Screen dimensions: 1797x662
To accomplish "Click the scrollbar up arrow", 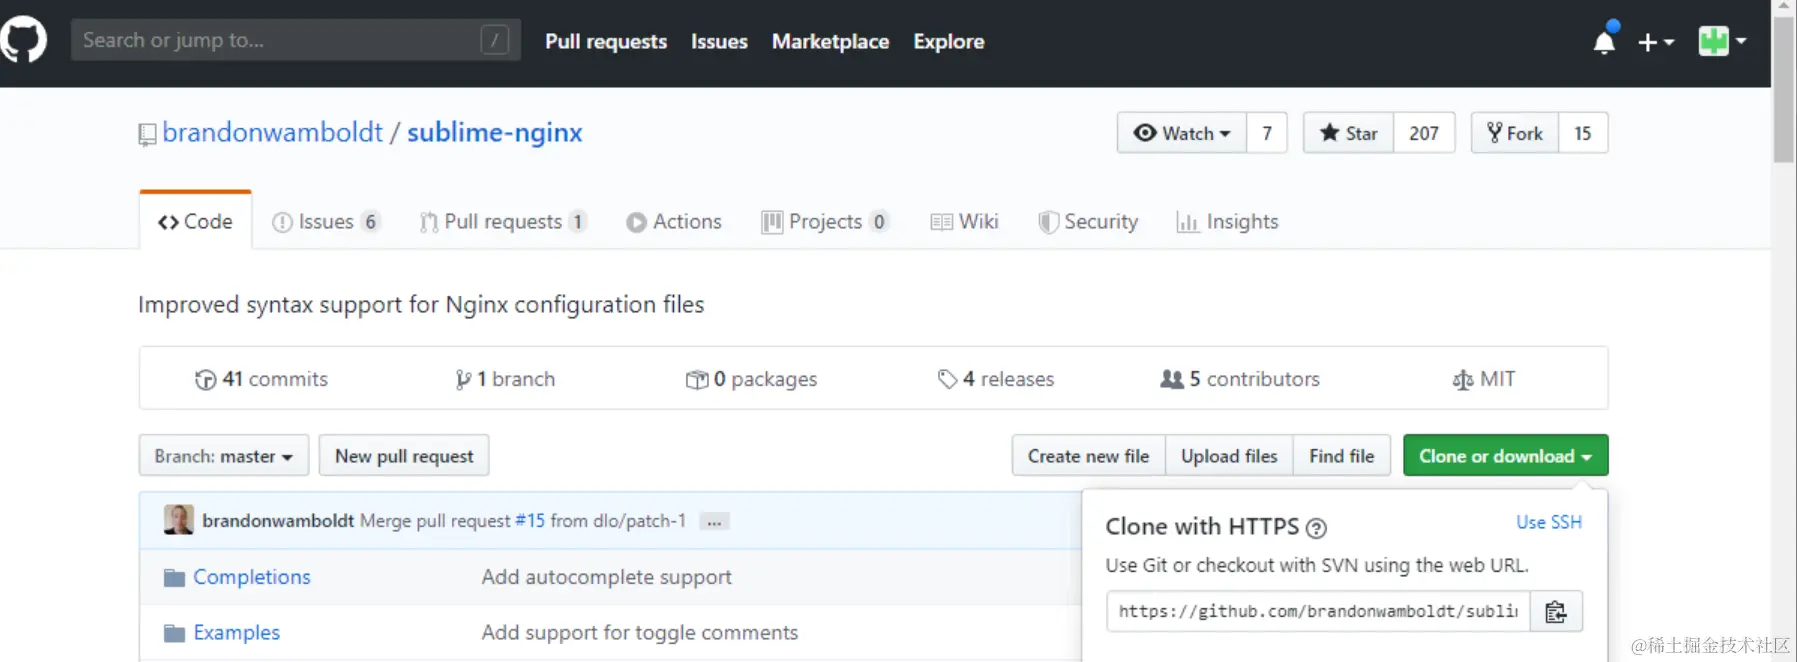I will click(1784, 7).
